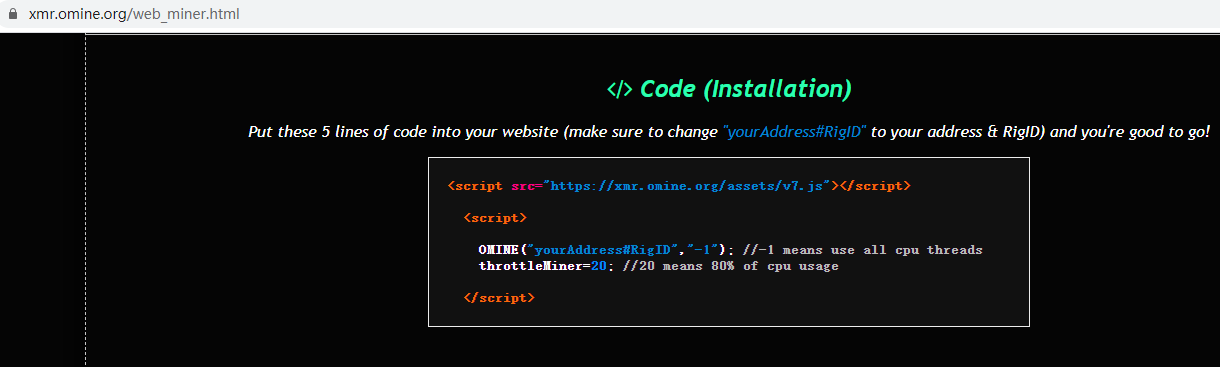Click the "use all cpu threads" comment
This screenshot has width=1220, height=367.
tap(906, 250)
